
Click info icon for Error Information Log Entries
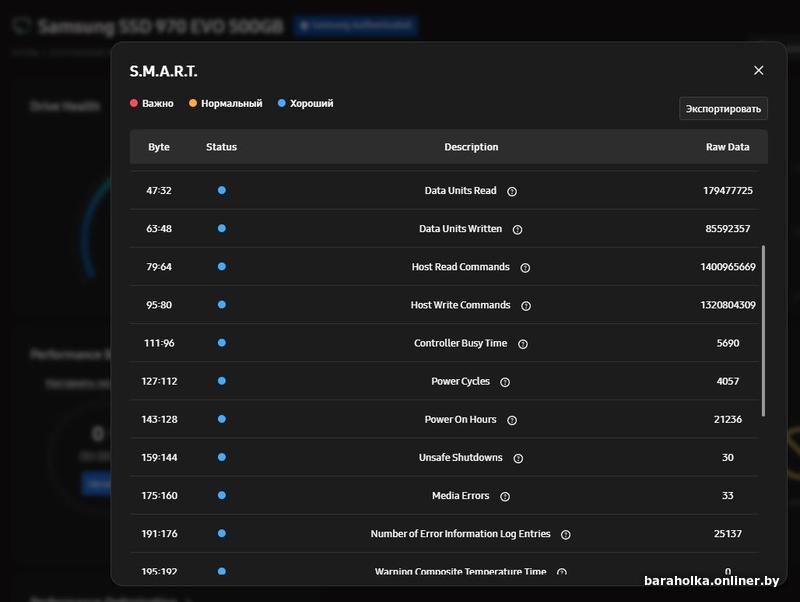click(x=566, y=534)
